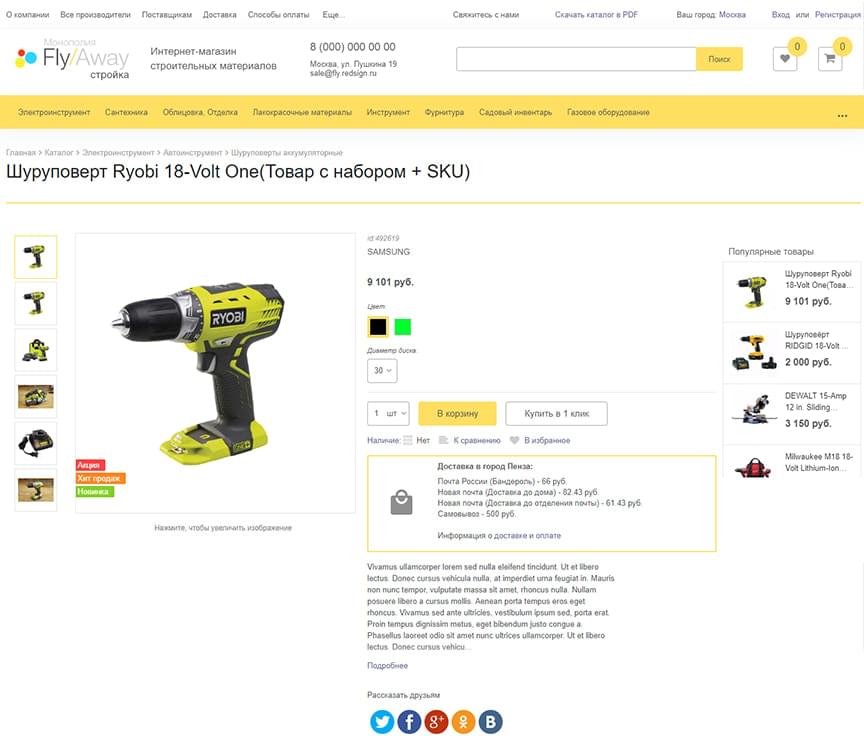This screenshot has width=864, height=754.
Task: Share product on Google Plus
Action: coord(436,721)
